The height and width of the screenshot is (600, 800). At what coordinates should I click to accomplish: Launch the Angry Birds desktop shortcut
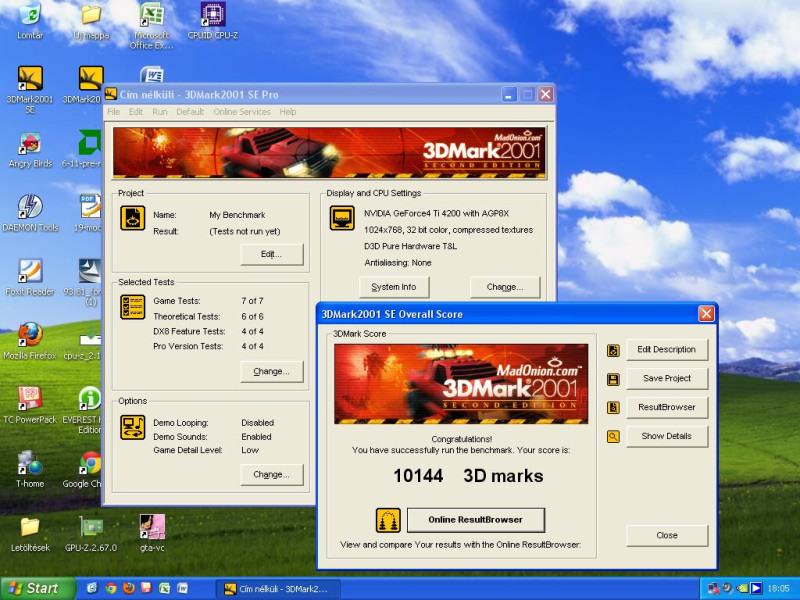pos(30,150)
